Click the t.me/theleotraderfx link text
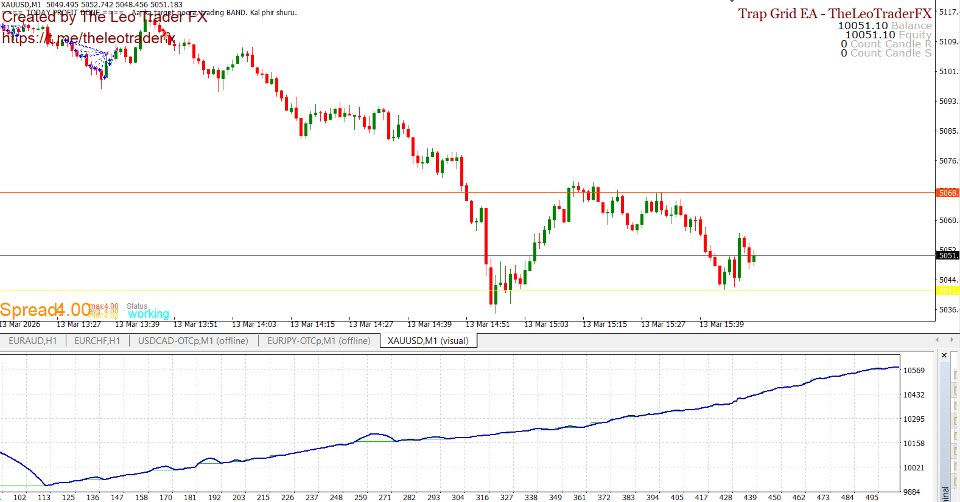 tap(89, 39)
